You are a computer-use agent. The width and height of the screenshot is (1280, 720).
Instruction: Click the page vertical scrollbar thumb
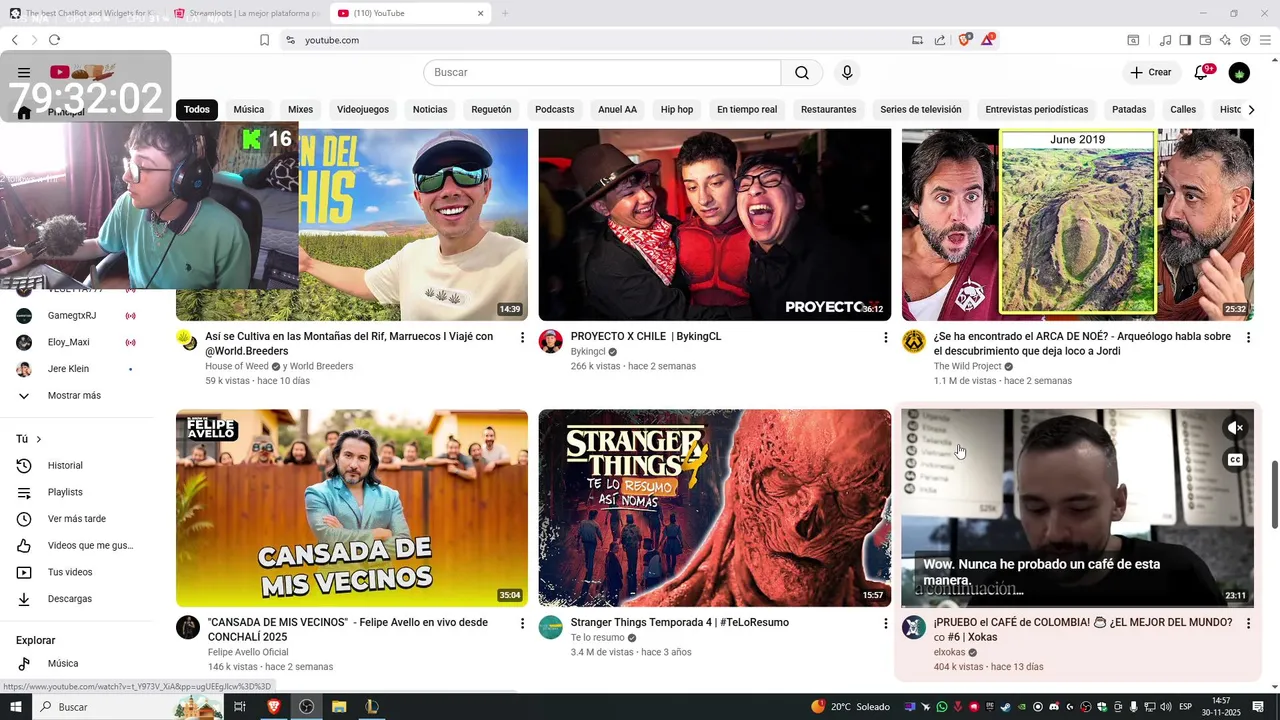(1274, 494)
